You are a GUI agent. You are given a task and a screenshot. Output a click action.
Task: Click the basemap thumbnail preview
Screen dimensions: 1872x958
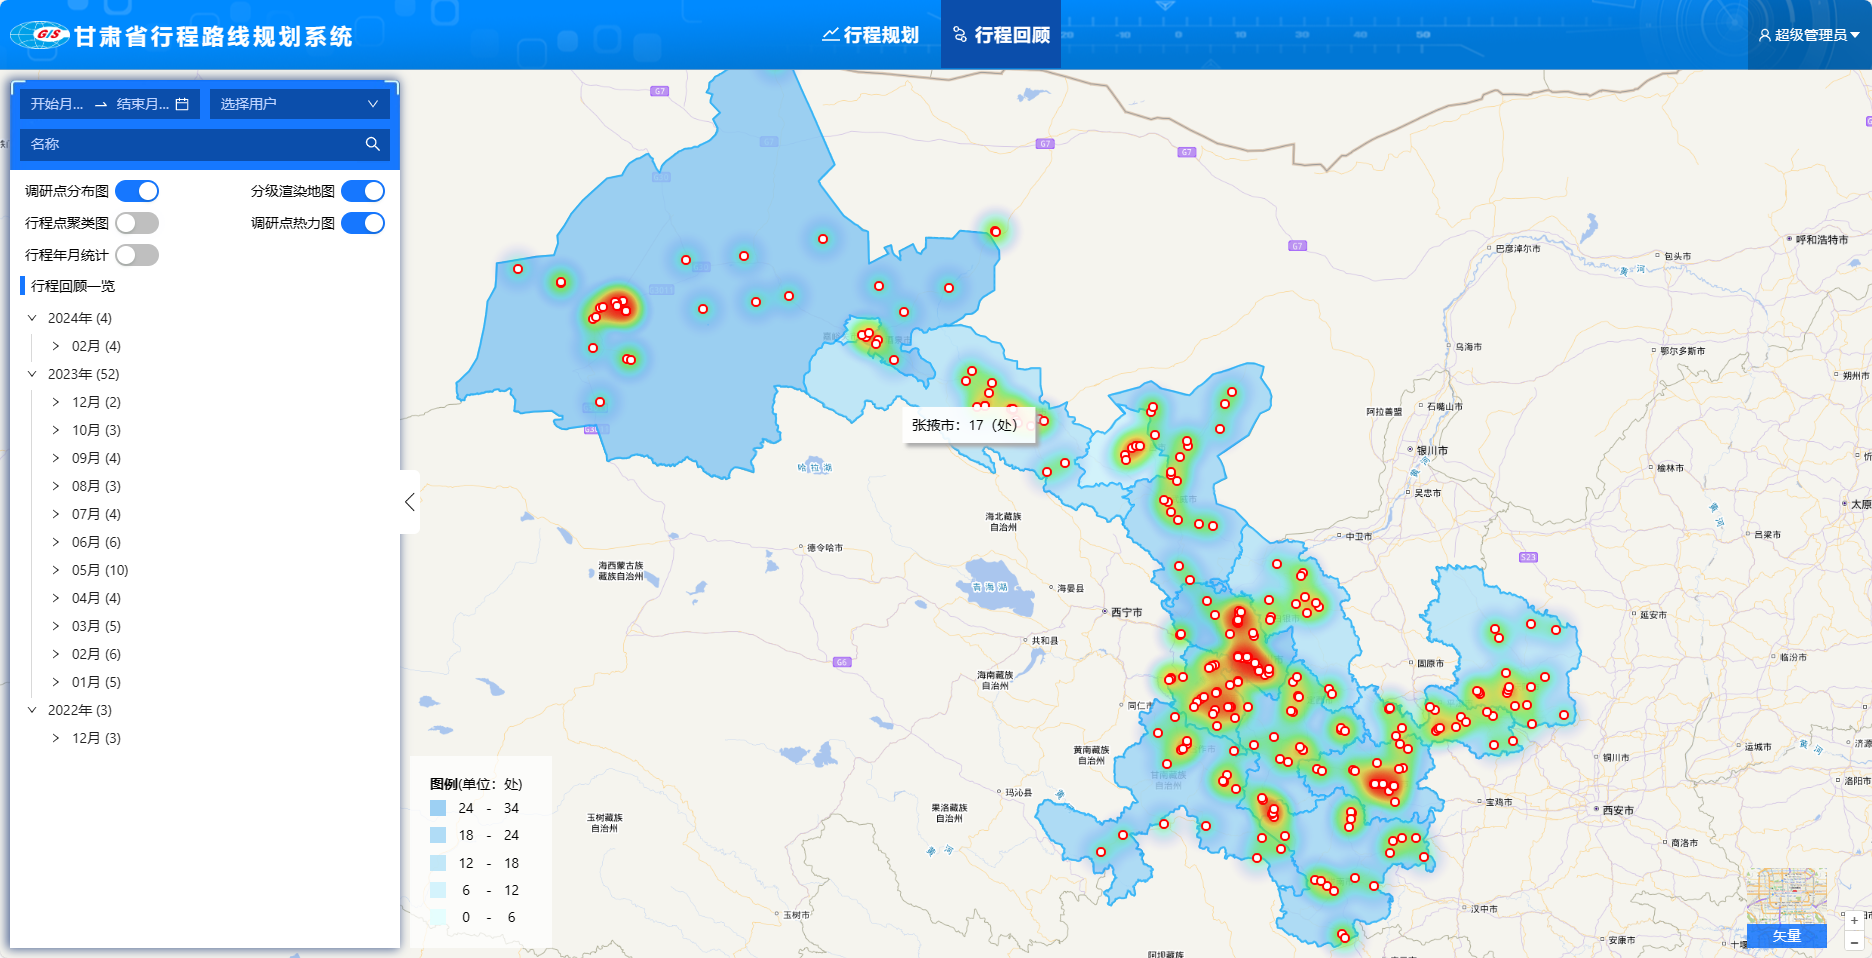[x=1787, y=895]
